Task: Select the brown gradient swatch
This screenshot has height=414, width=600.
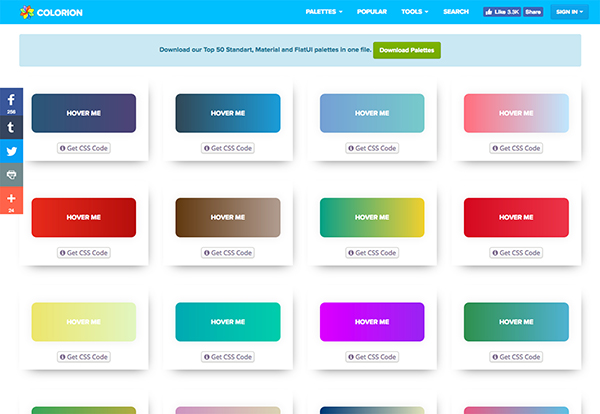Action: coord(228,217)
